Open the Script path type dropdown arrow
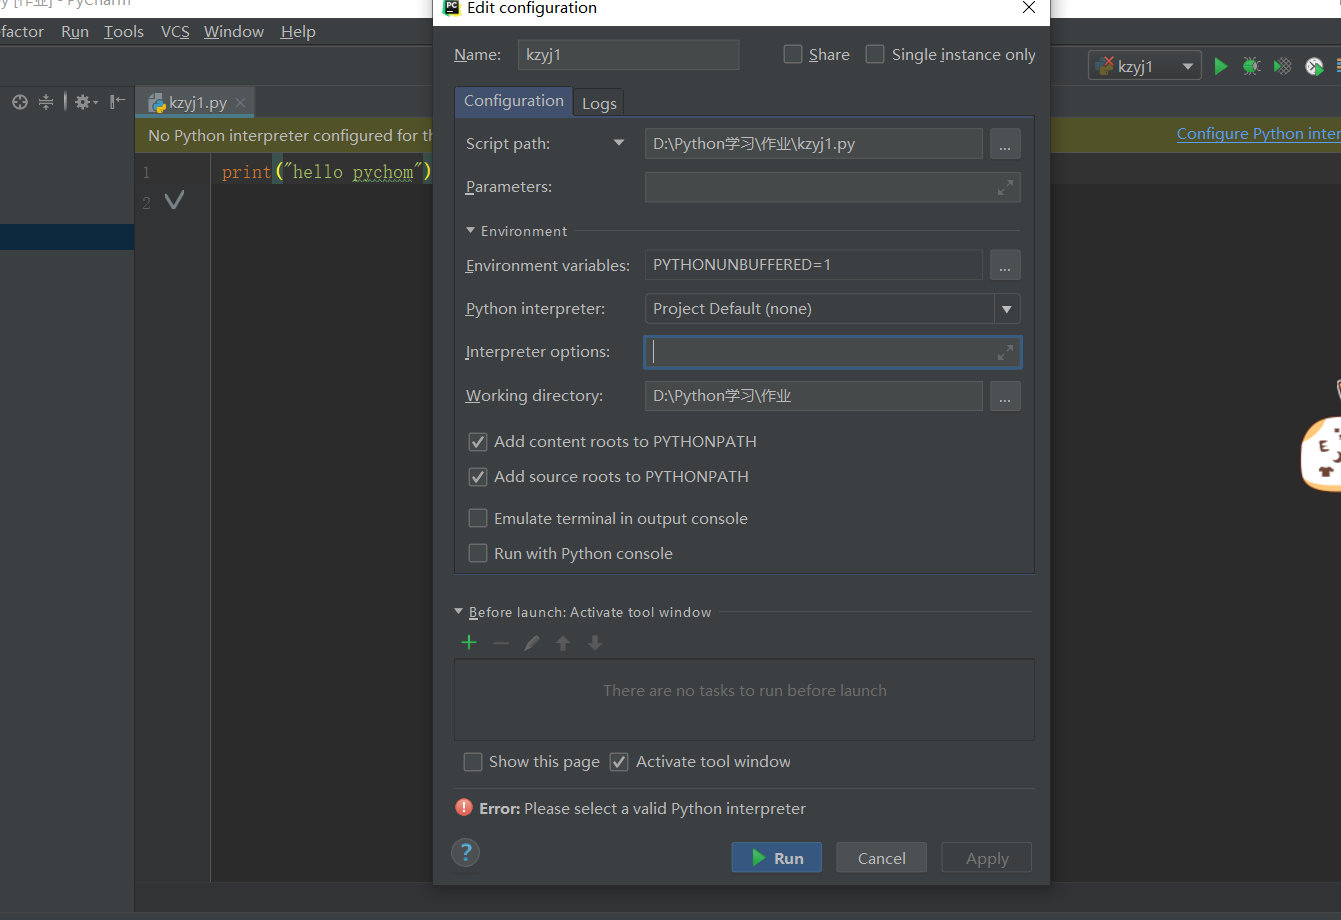Screen dimensions: 1341x920 (619, 144)
